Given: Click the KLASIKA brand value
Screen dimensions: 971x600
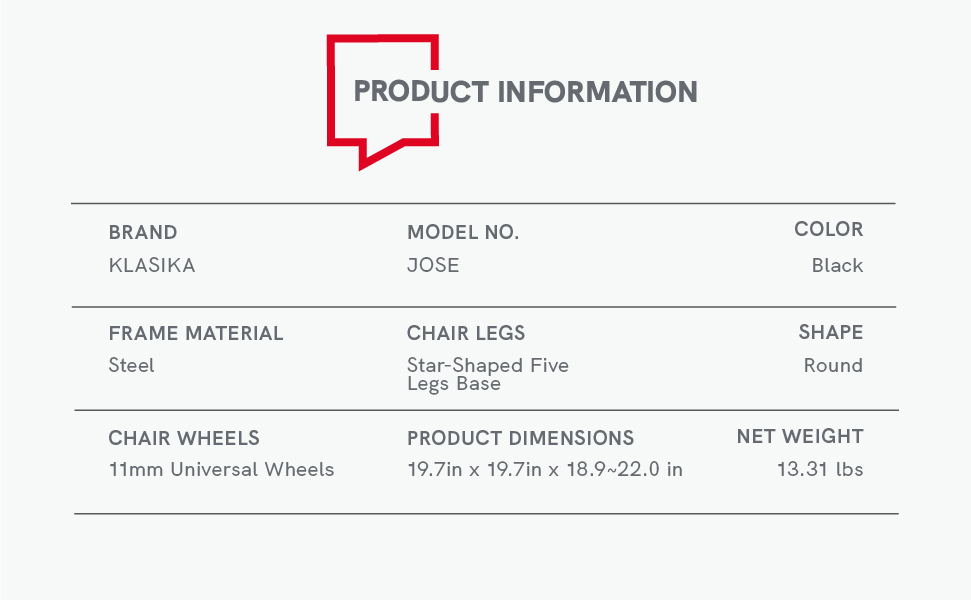Looking at the screenshot, I should click(x=152, y=266).
